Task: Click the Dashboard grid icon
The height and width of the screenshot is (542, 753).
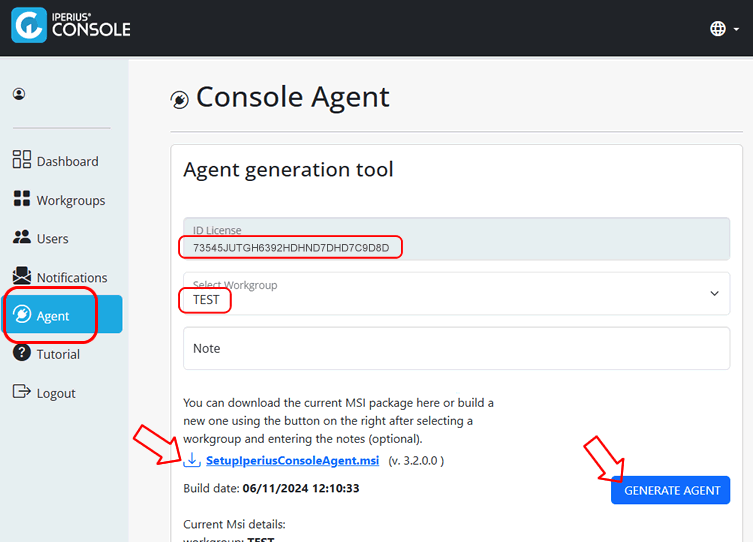Action: point(22,159)
